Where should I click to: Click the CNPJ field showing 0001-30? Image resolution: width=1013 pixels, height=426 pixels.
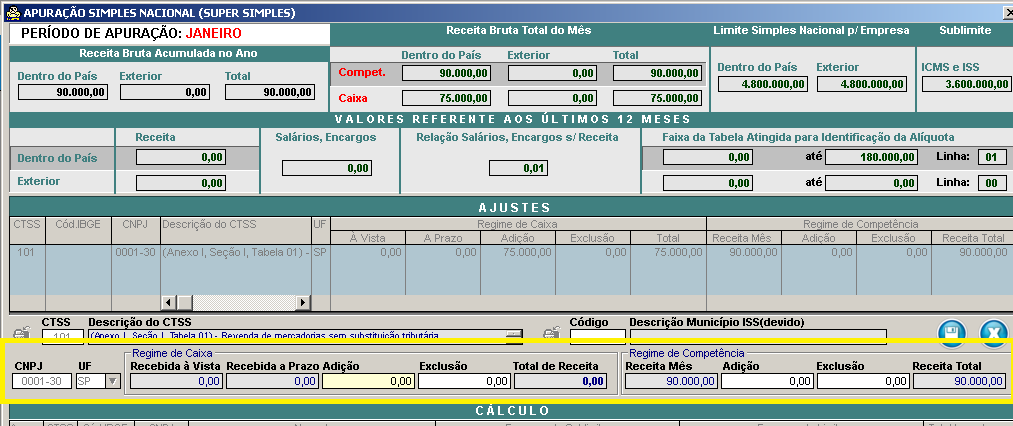[42, 381]
